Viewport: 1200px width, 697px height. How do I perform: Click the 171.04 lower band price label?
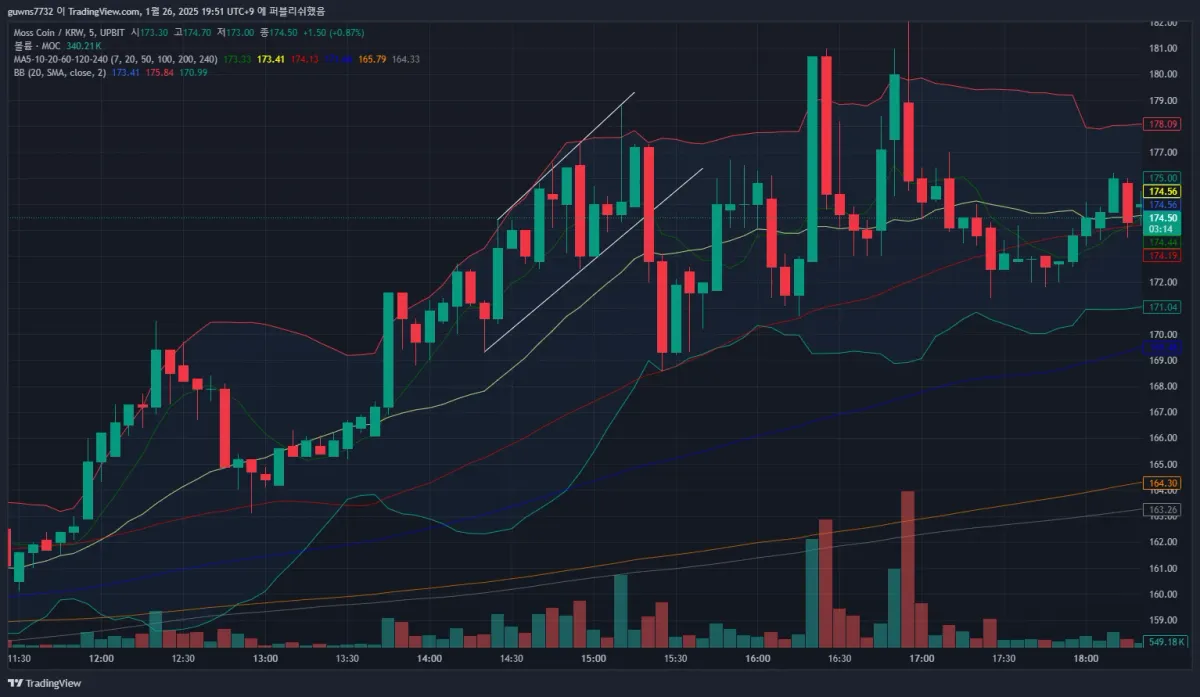pos(1163,307)
